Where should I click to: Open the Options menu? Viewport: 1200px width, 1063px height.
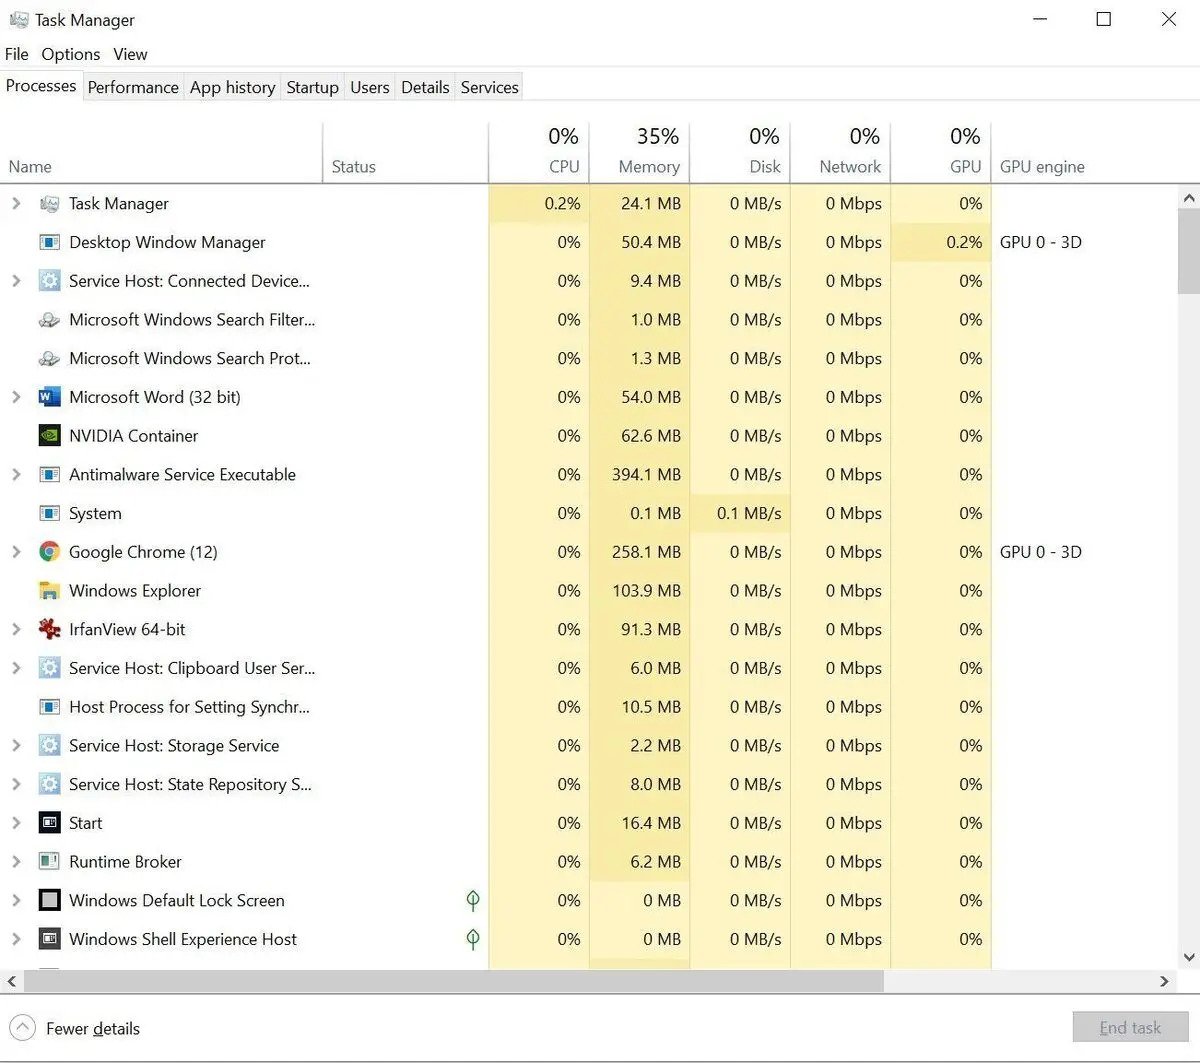point(70,54)
